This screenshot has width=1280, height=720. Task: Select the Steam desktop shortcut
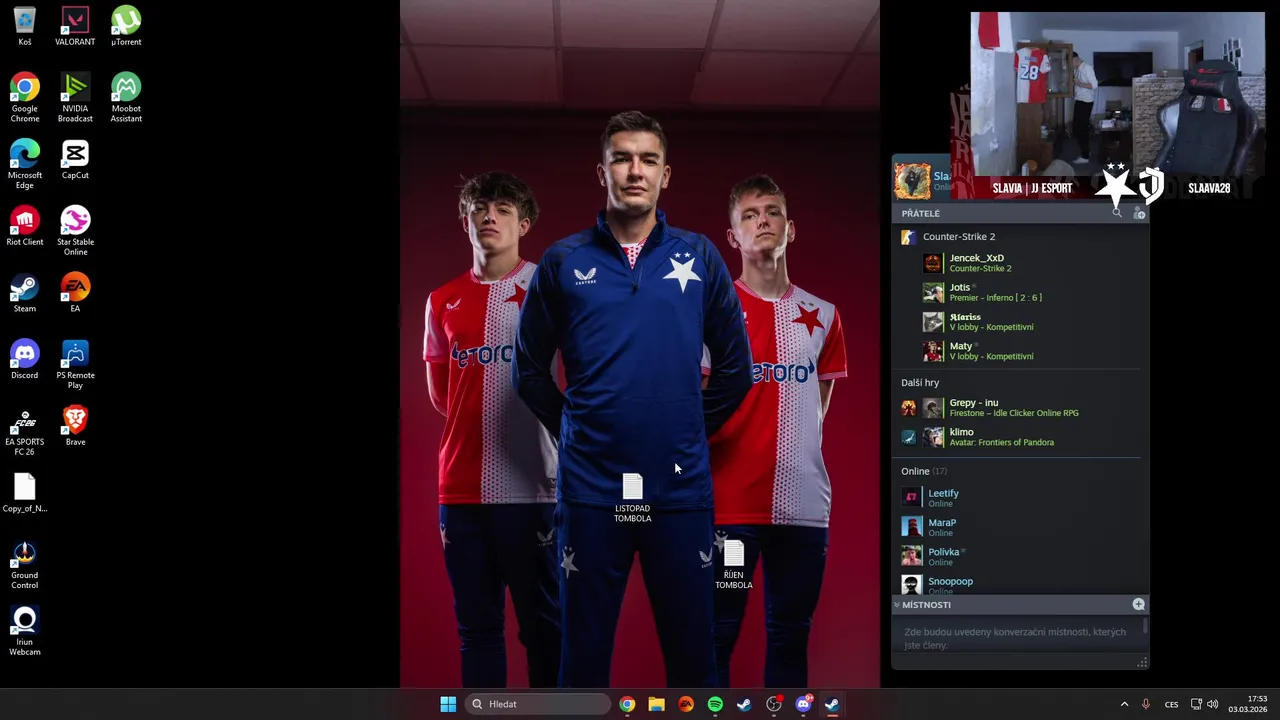tap(25, 294)
